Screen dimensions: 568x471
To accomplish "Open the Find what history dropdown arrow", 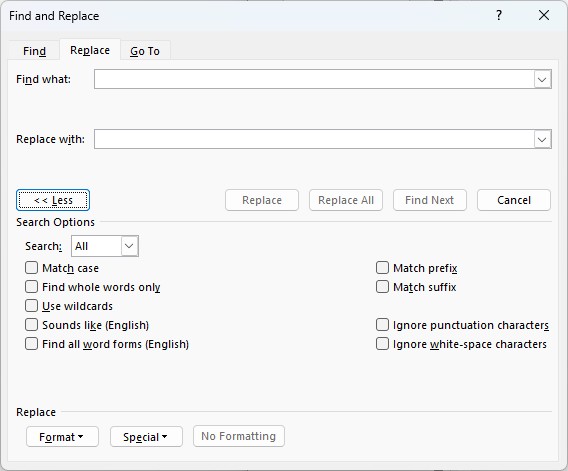I will pos(542,79).
